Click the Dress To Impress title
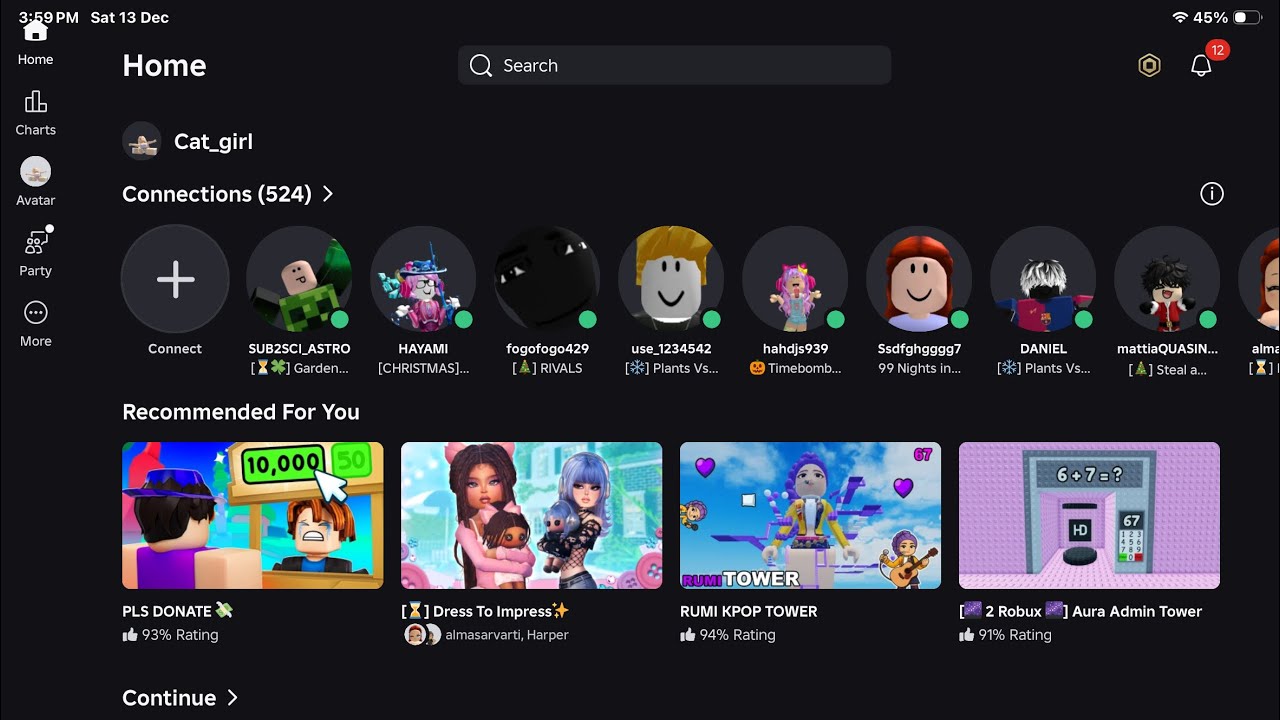The height and width of the screenshot is (720, 1280). point(485,611)
